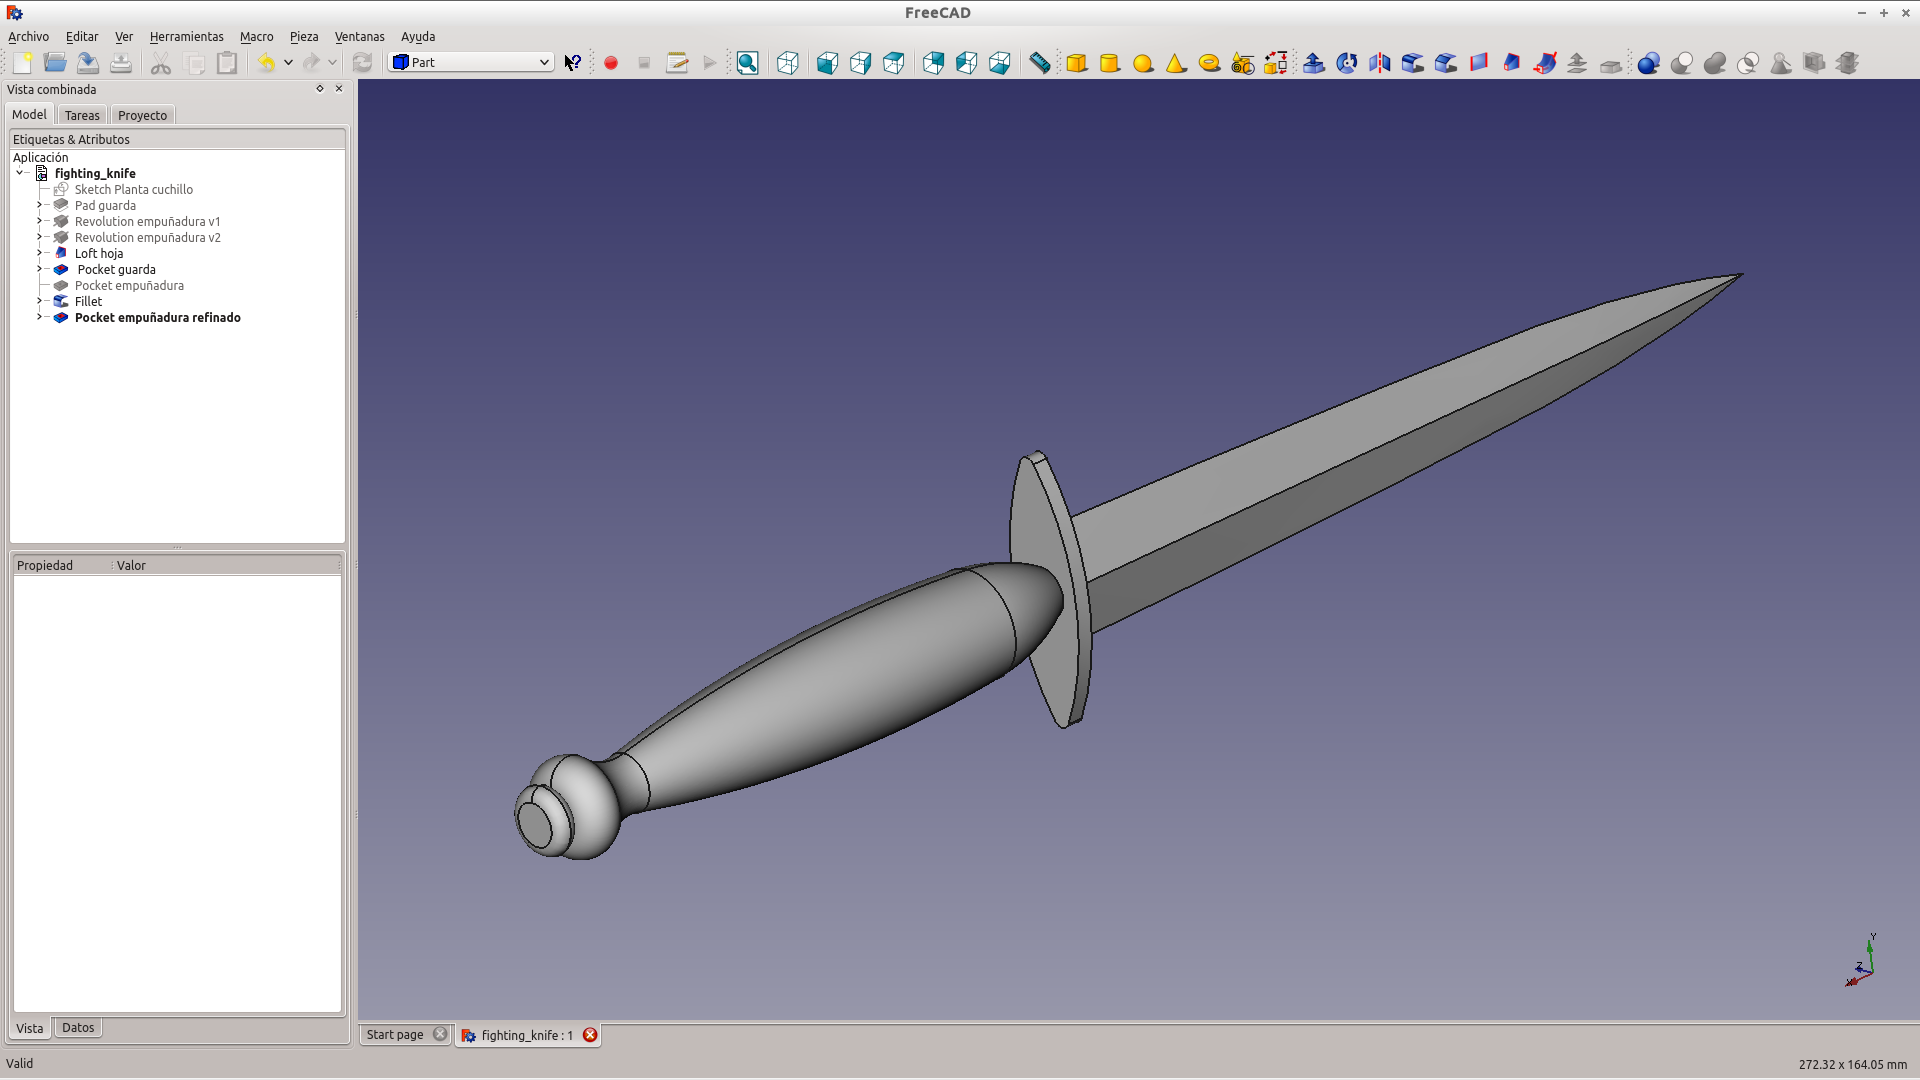Switch to the Tareas tab
1920x1080 pixels.
(82, 115)
